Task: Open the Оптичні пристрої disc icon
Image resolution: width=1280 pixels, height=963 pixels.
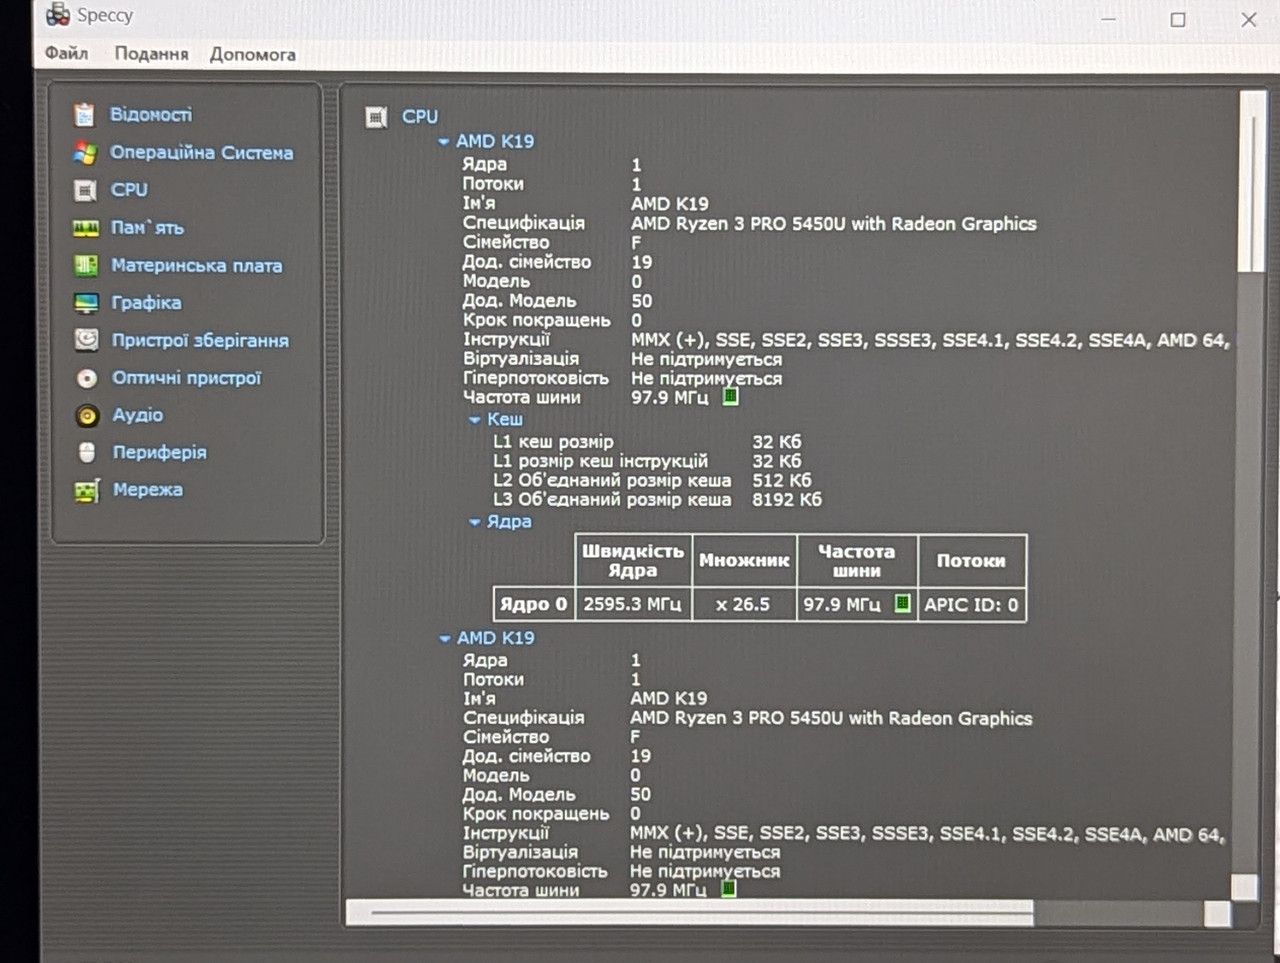Action: coord(87,378)
